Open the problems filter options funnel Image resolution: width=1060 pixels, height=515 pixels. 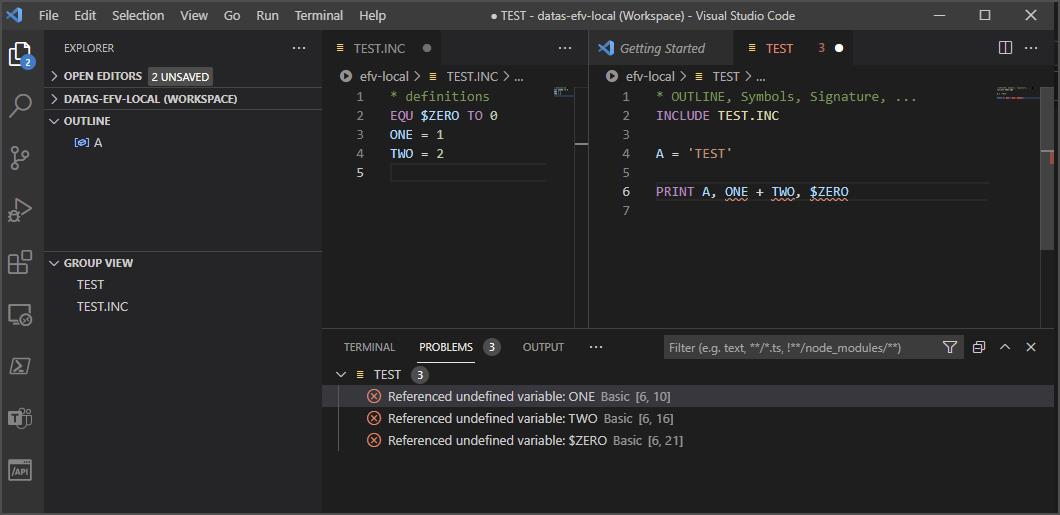(x=949, y=347)
